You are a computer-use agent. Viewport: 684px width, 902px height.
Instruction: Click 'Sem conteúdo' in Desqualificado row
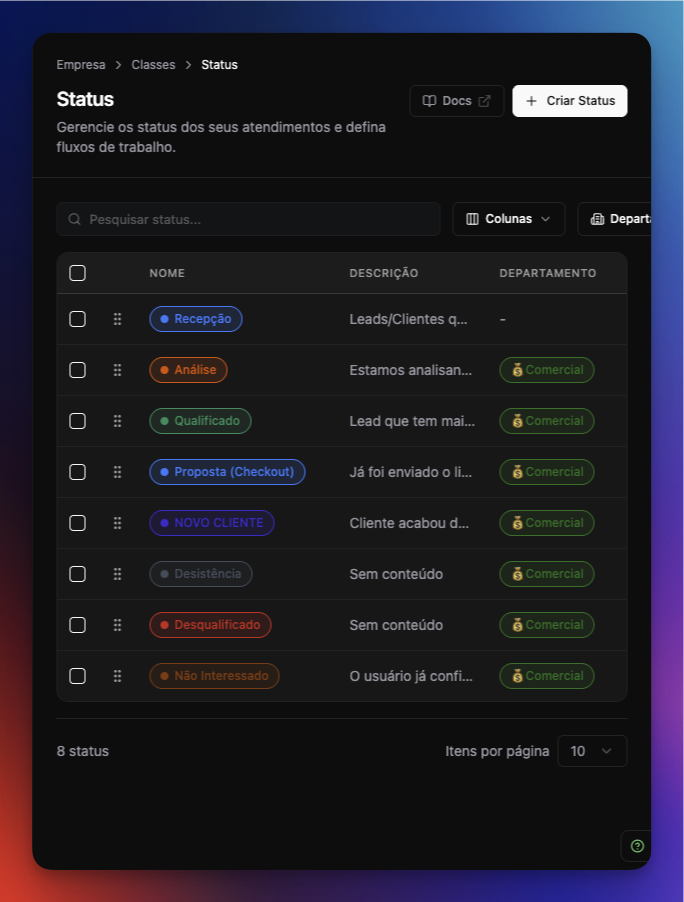[396, 625]
